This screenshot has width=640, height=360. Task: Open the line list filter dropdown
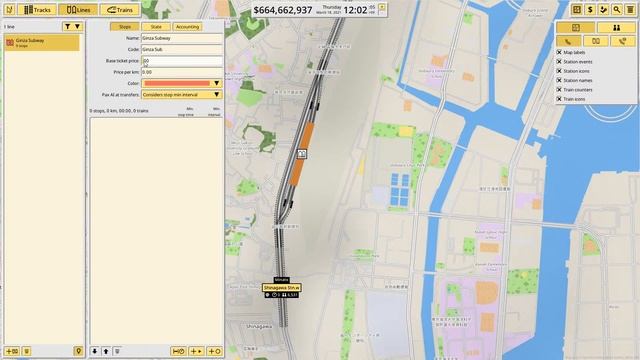tap(73, 27)
